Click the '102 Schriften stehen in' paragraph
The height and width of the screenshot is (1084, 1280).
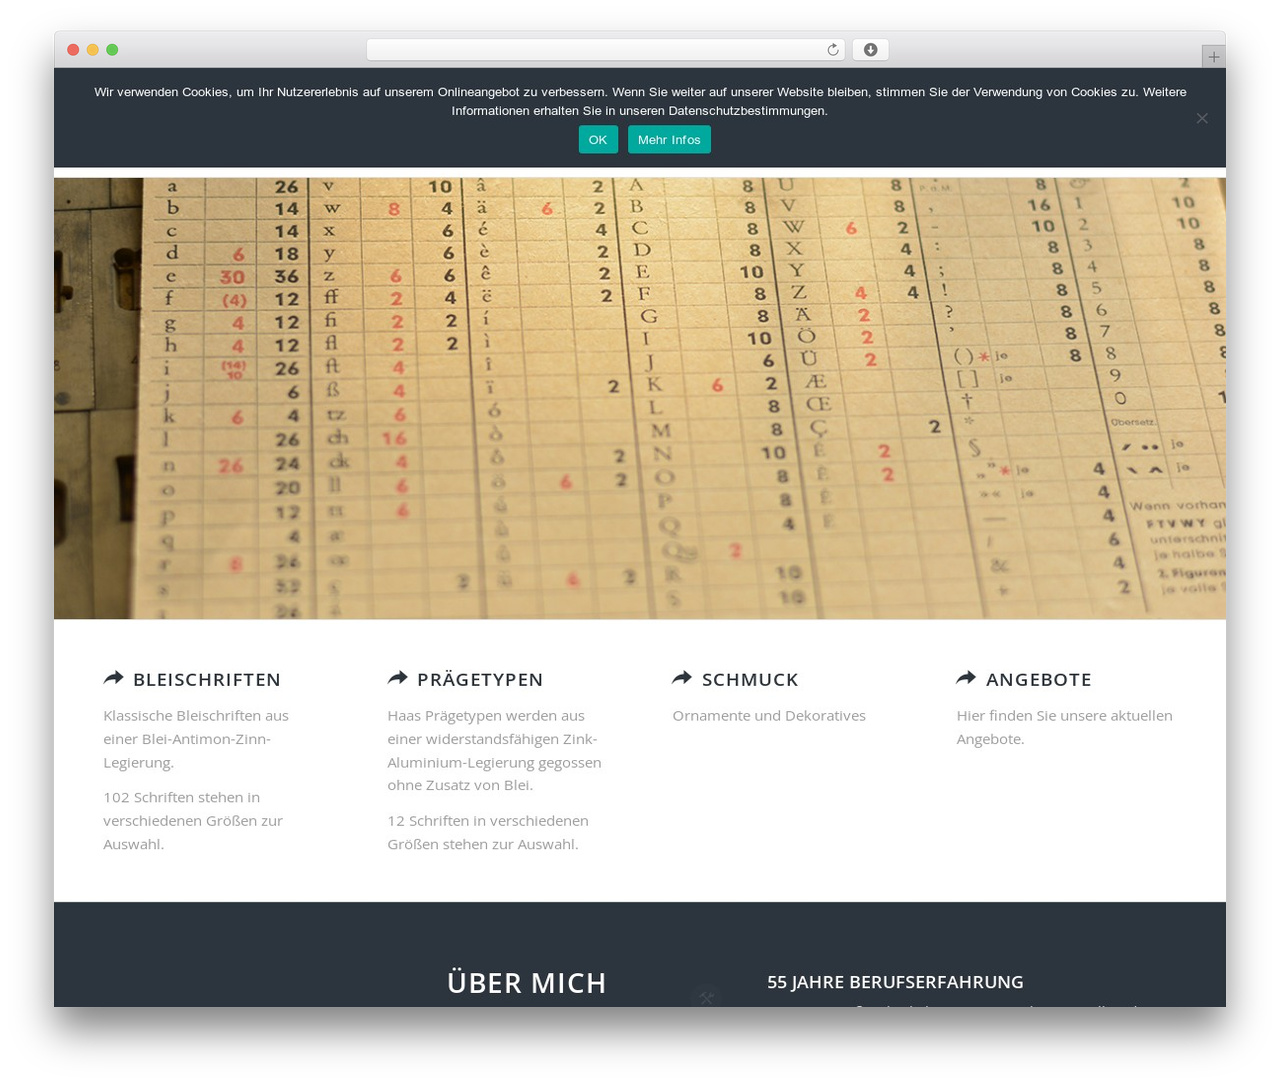tap(193, 821)
